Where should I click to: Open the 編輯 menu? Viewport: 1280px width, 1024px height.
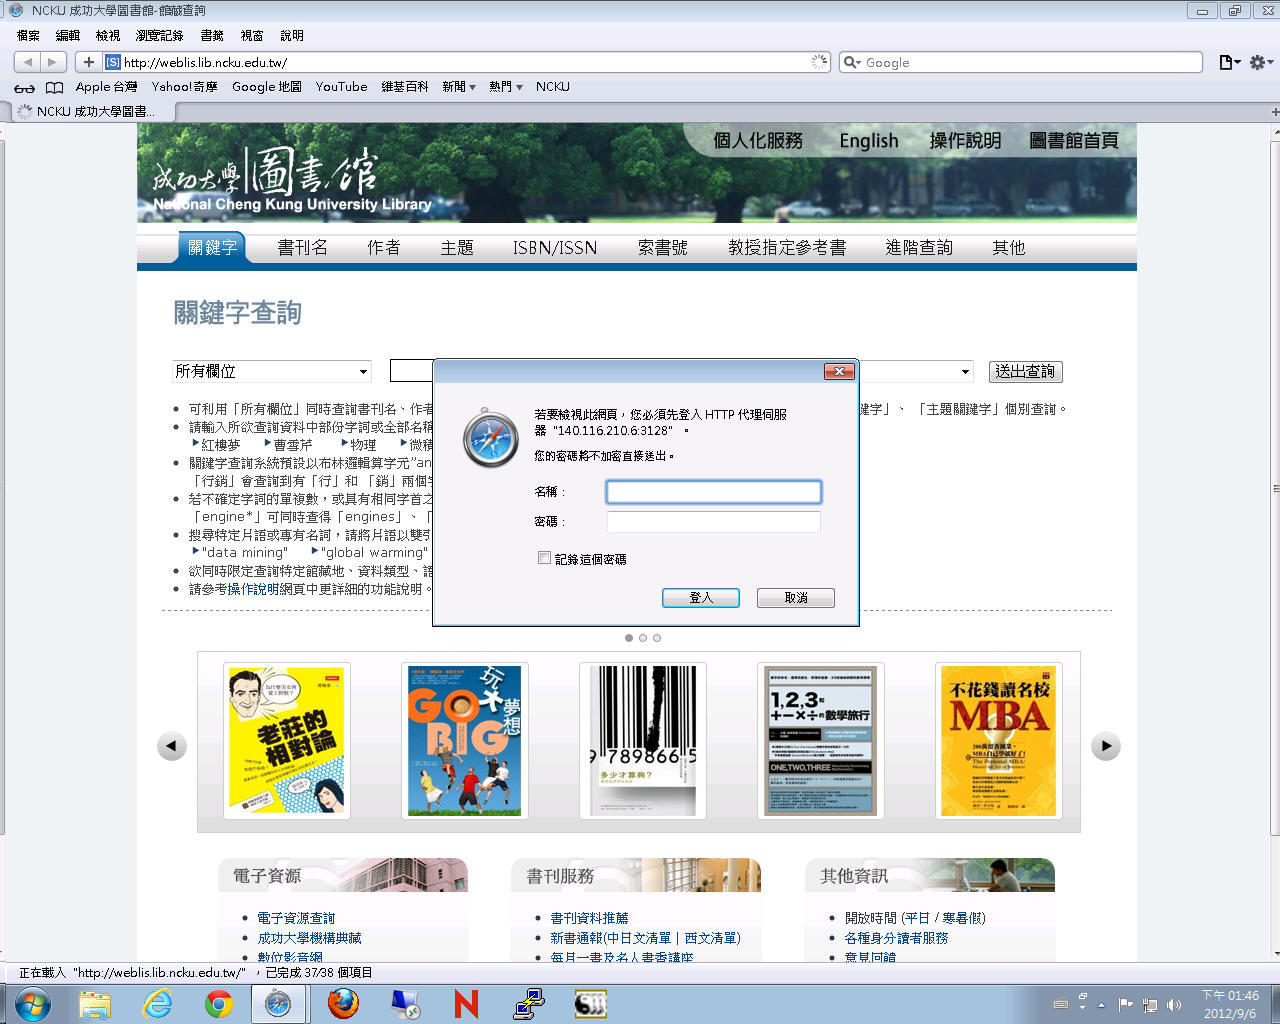(68, 35)
